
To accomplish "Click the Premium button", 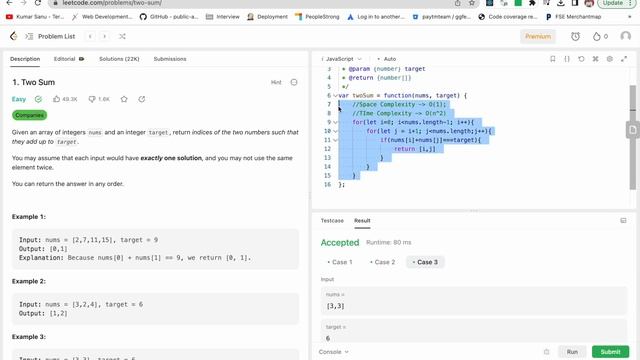I will coord(538,36).
